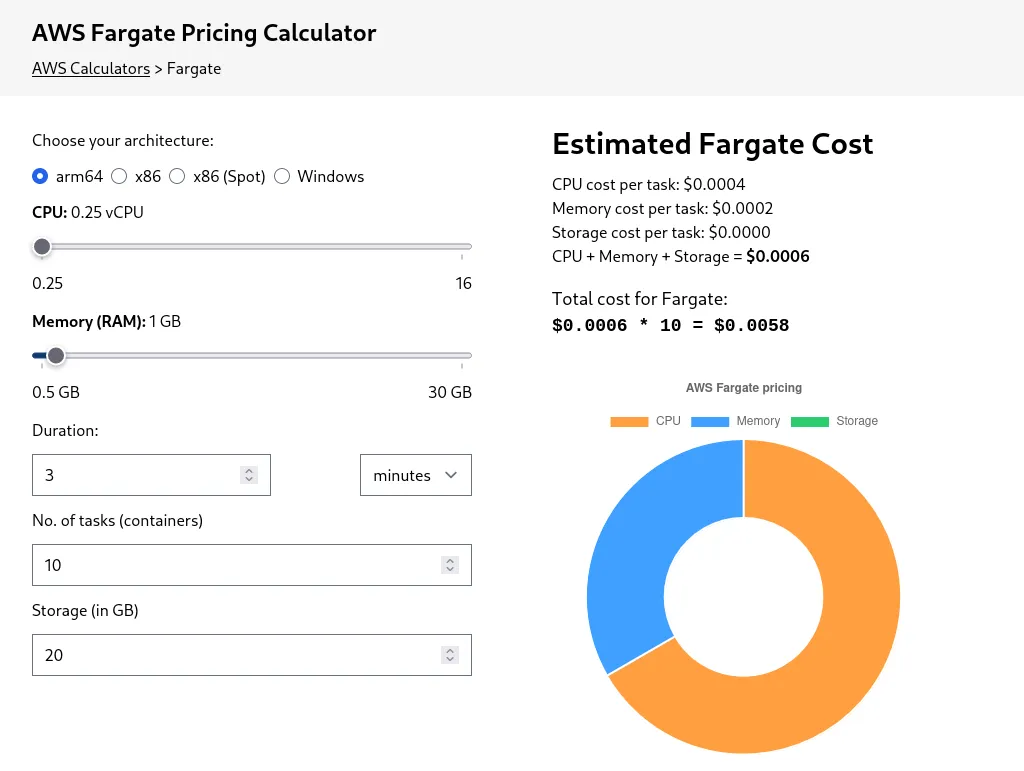This screenshot has height=771, width=1024.
Task: Click the 'Fargate' breadcrumb text
Action: pyautogui.click(x=194, y=69)
